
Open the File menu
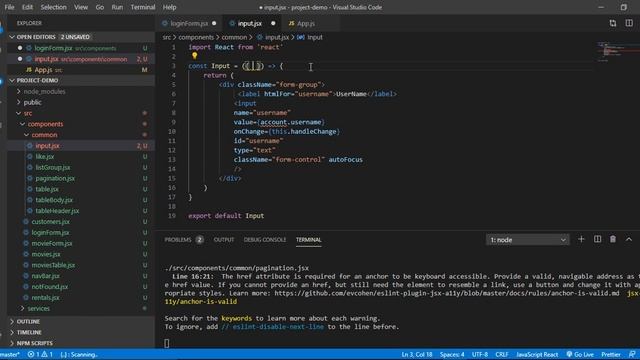click(9, 7)
